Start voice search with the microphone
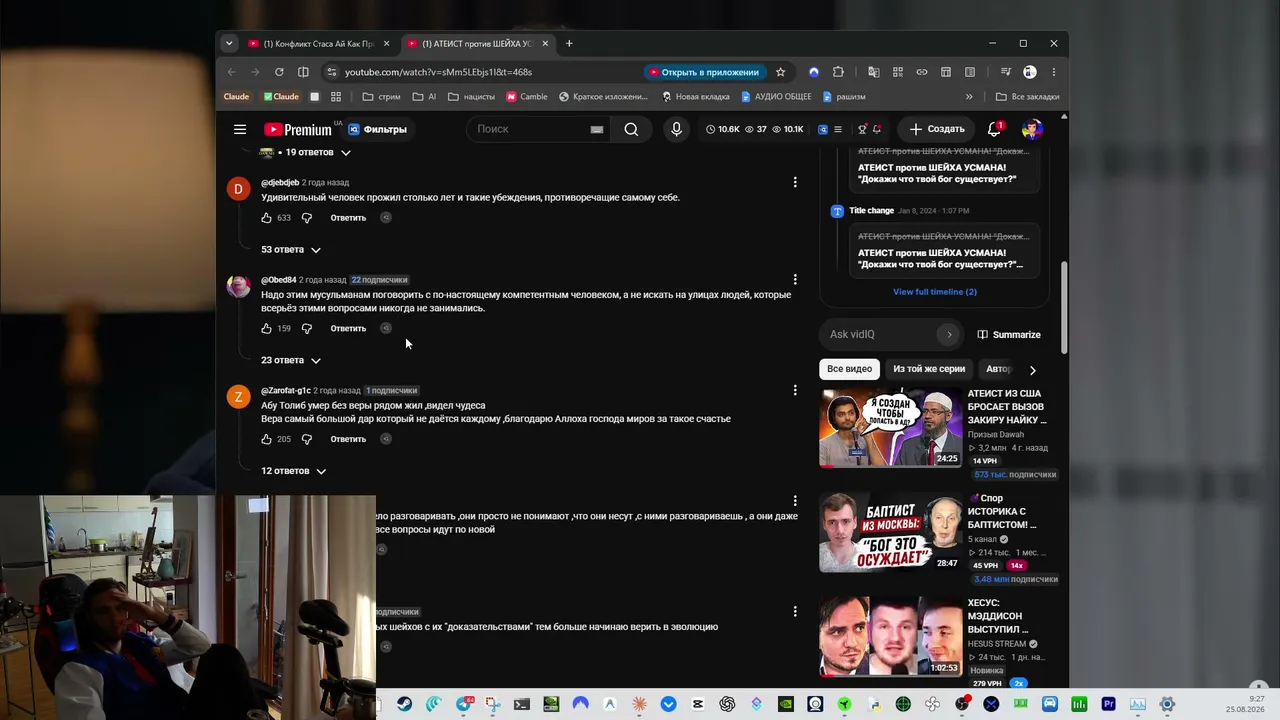 click(676, 129)
